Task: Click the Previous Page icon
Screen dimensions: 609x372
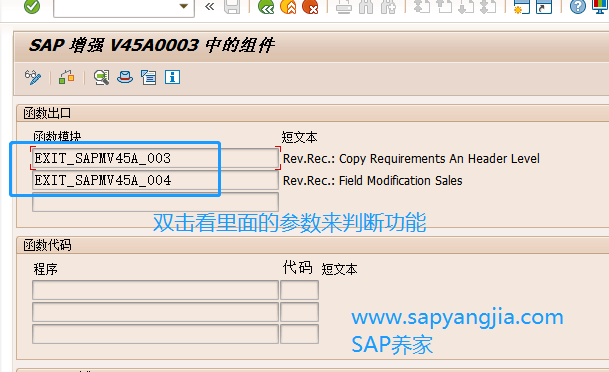Action: (x=444, y=7)
